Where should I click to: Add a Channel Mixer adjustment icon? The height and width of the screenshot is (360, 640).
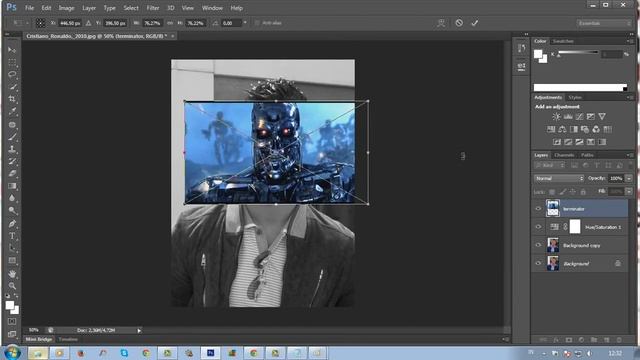[596, 129]
